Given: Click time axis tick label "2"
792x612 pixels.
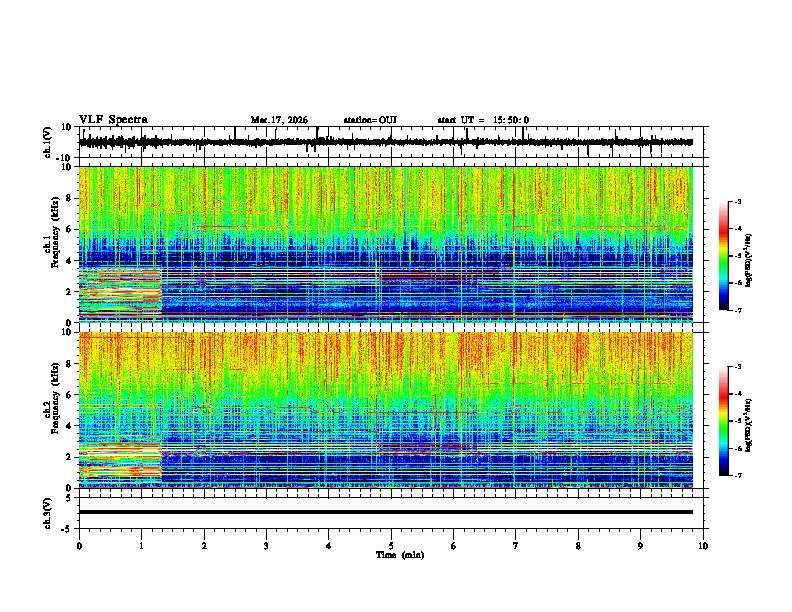Looking at the screenshot, I should point(204,546).
